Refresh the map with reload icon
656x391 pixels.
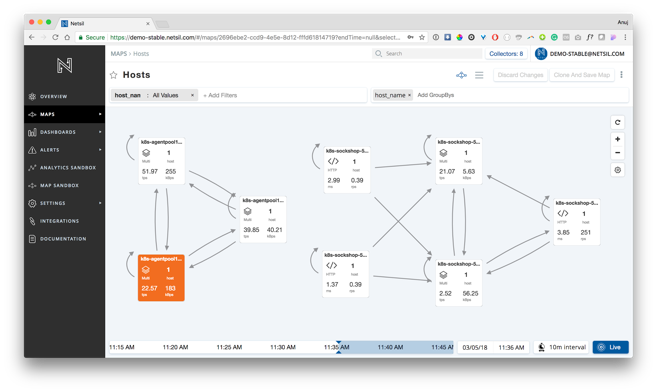[x=618, y=122]
